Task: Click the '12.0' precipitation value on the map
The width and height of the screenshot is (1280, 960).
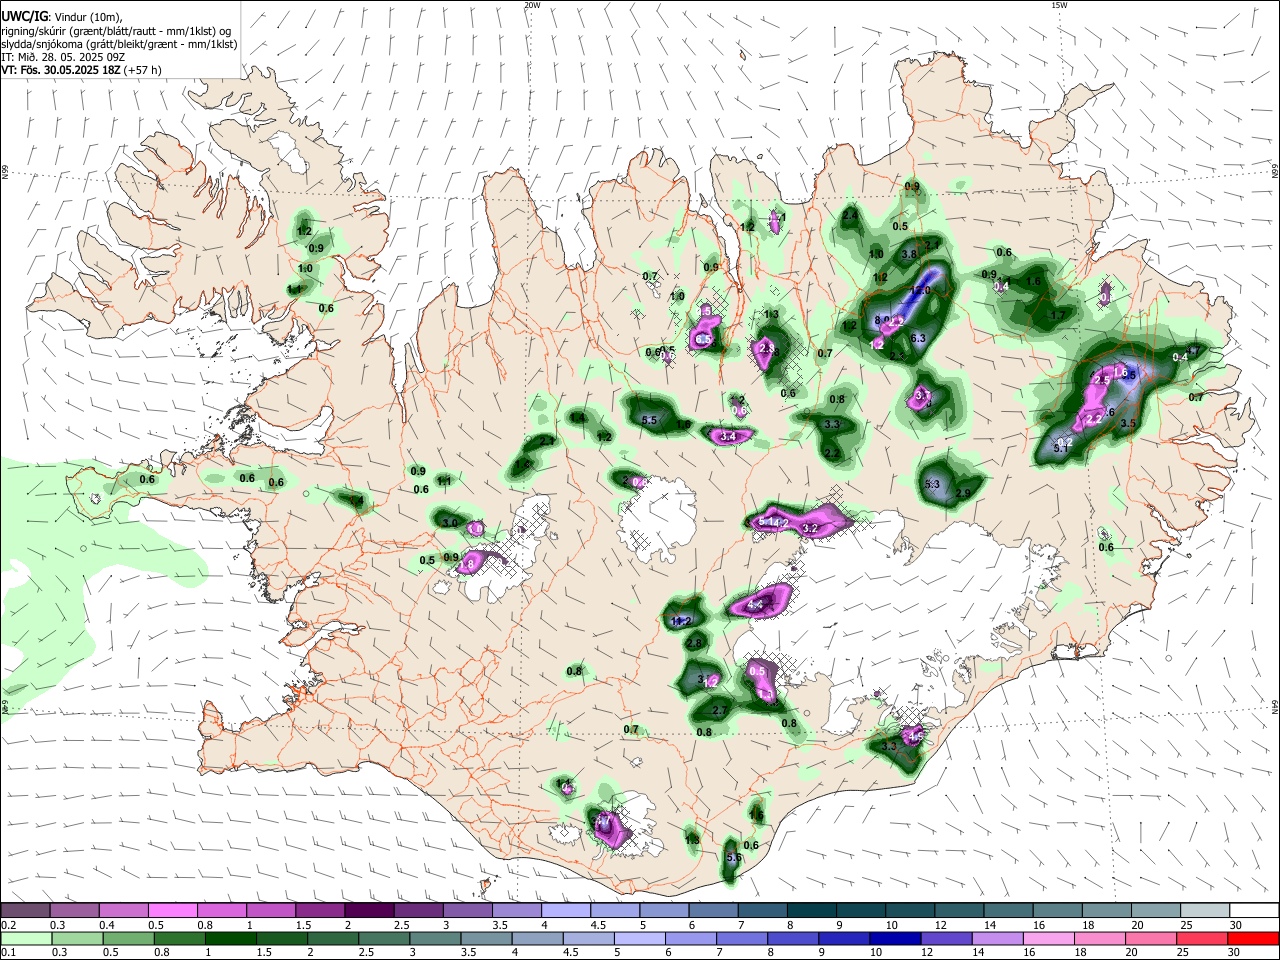Action: click(x=921, y=290)
